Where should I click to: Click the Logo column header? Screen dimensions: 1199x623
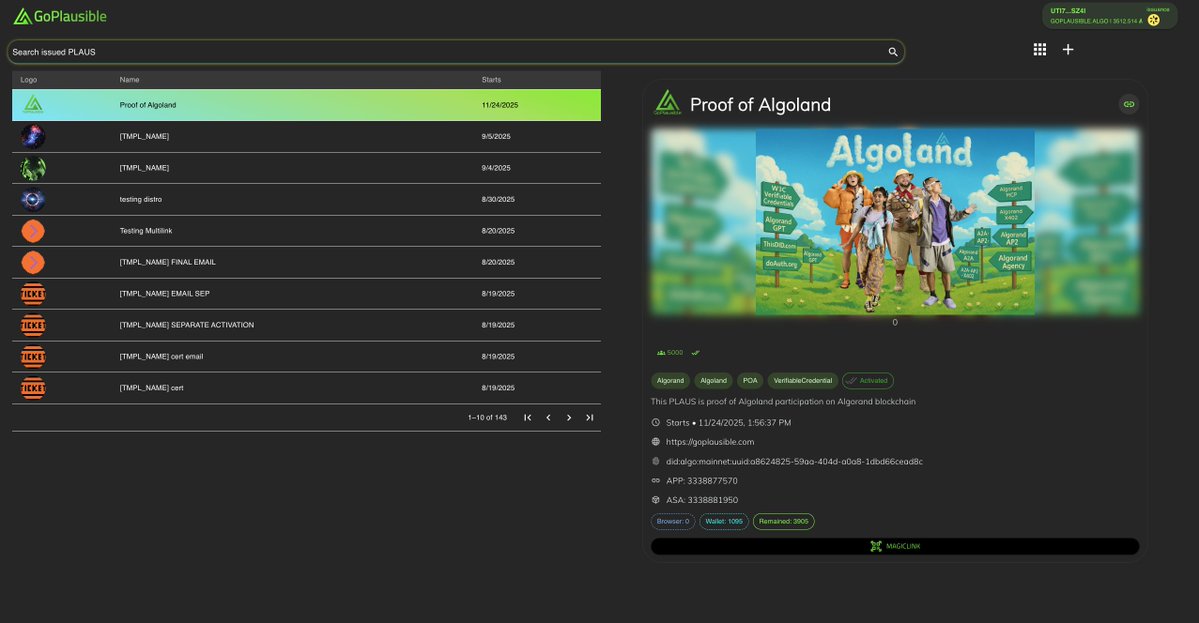click(x=28, y=79)
